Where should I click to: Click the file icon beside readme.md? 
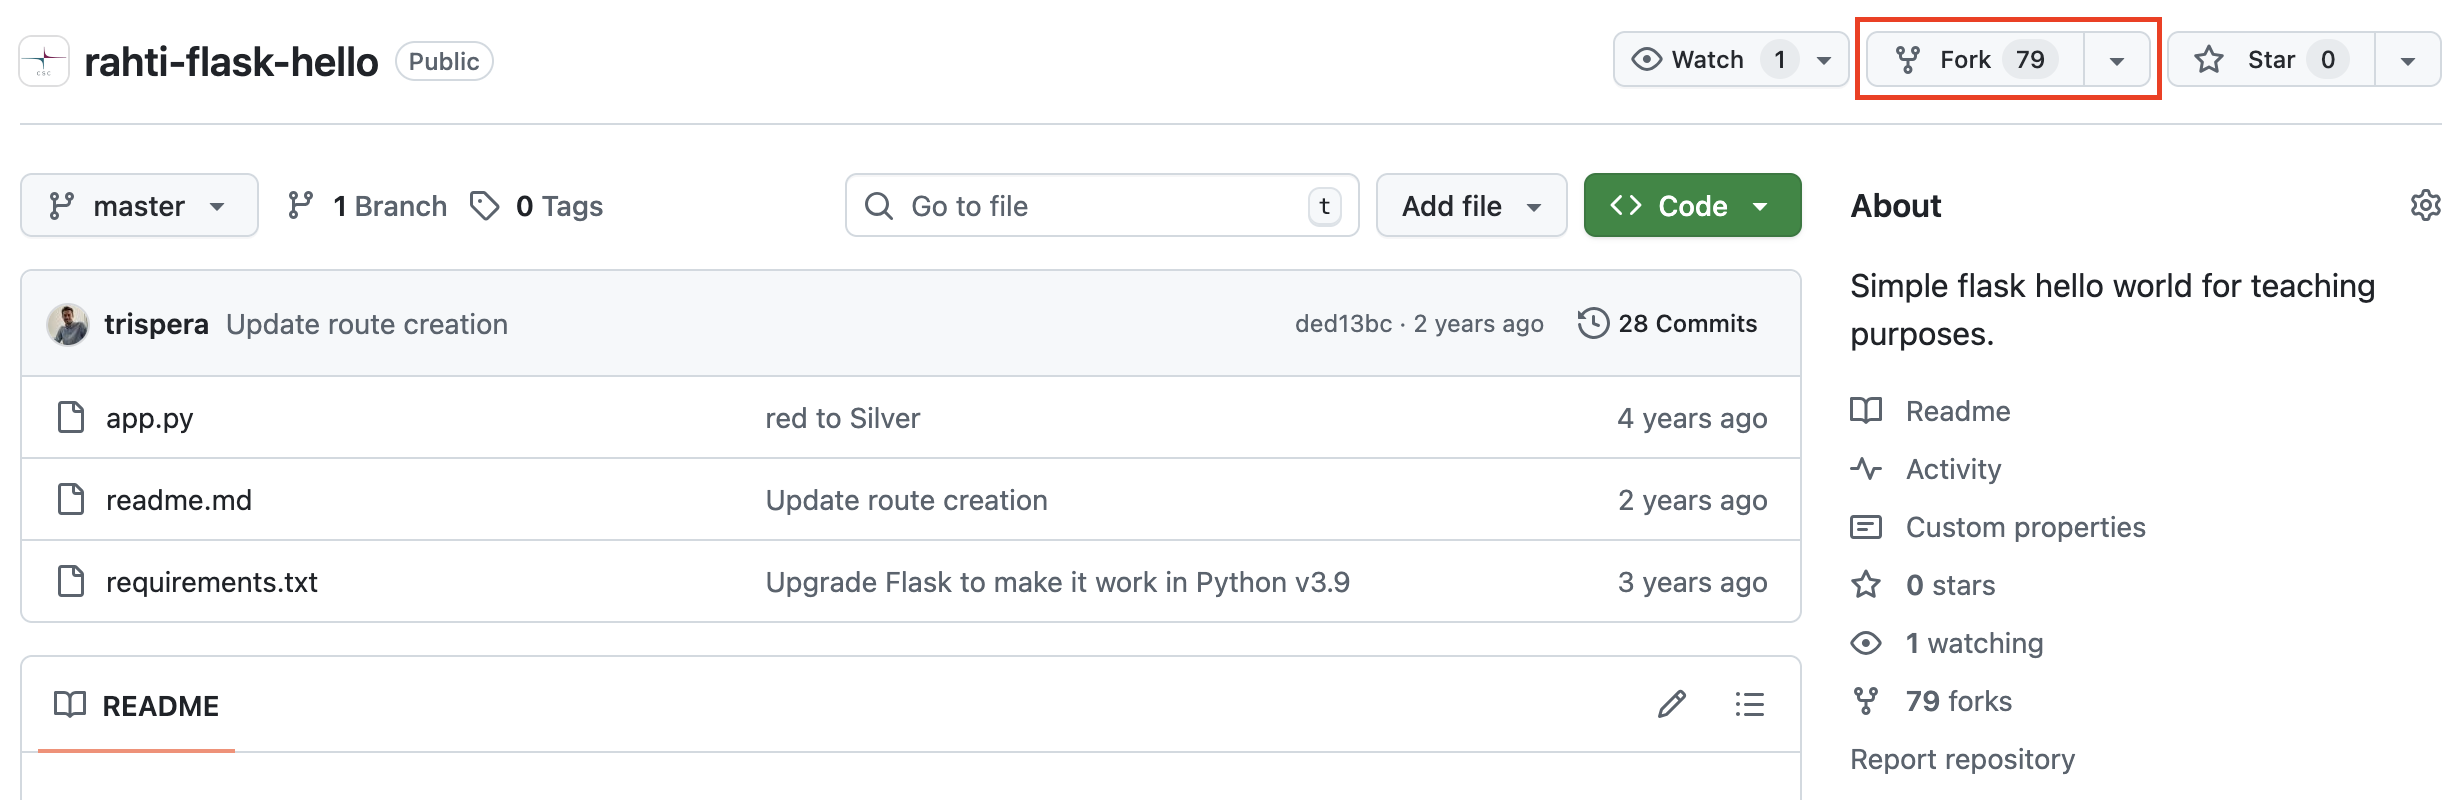point(71,499)
